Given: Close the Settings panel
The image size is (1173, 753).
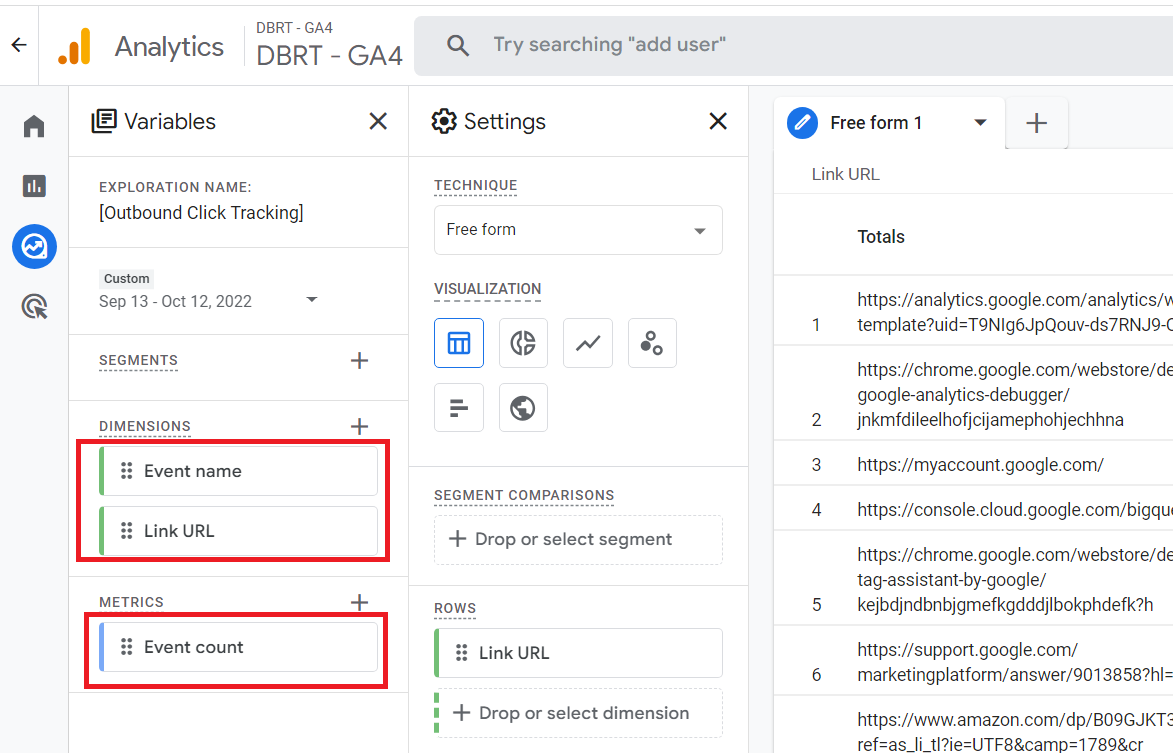Looking at the screenshot, I should coord(717,121).
